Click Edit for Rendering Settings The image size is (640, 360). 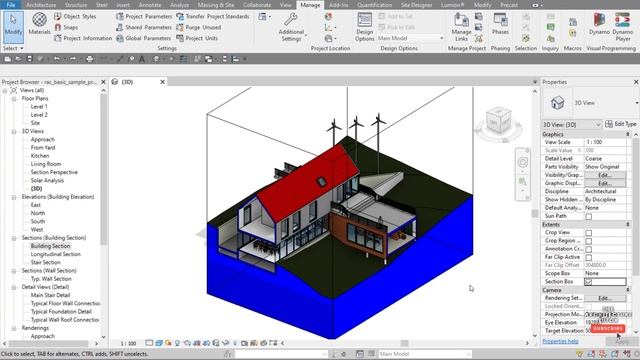(x=604, y=298)
